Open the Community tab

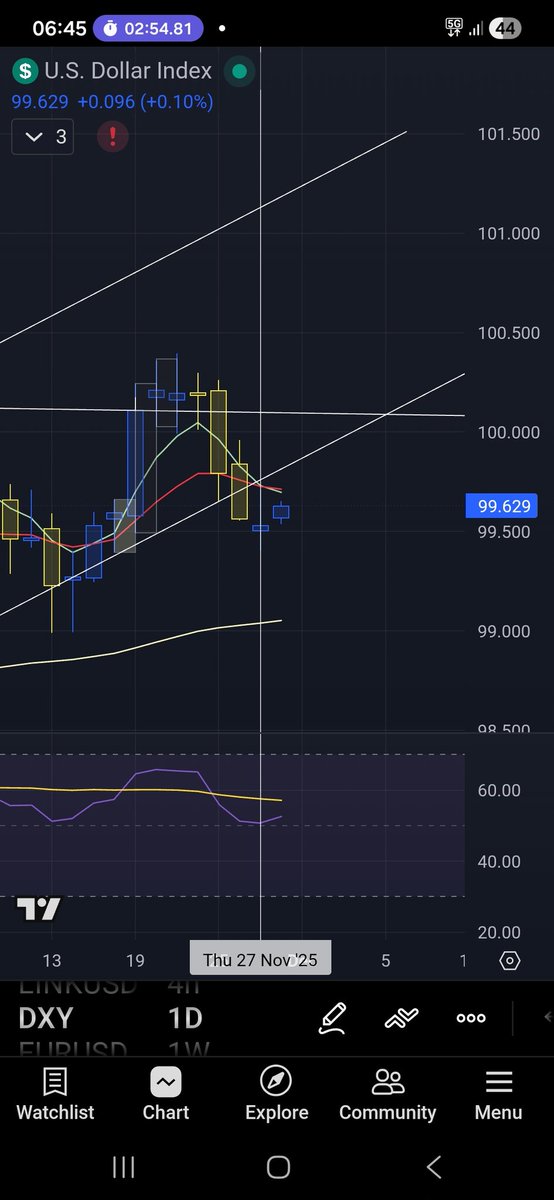pos(387,1093)
